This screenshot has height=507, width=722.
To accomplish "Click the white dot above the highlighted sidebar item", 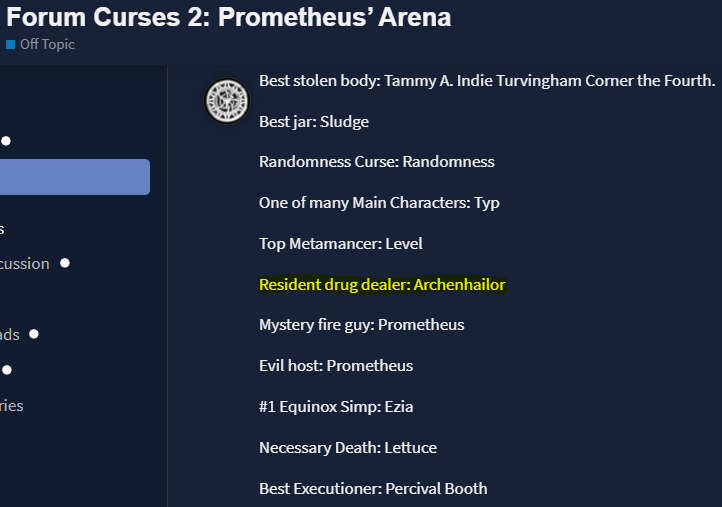I will pyautogui.click(x=6, y=141).
